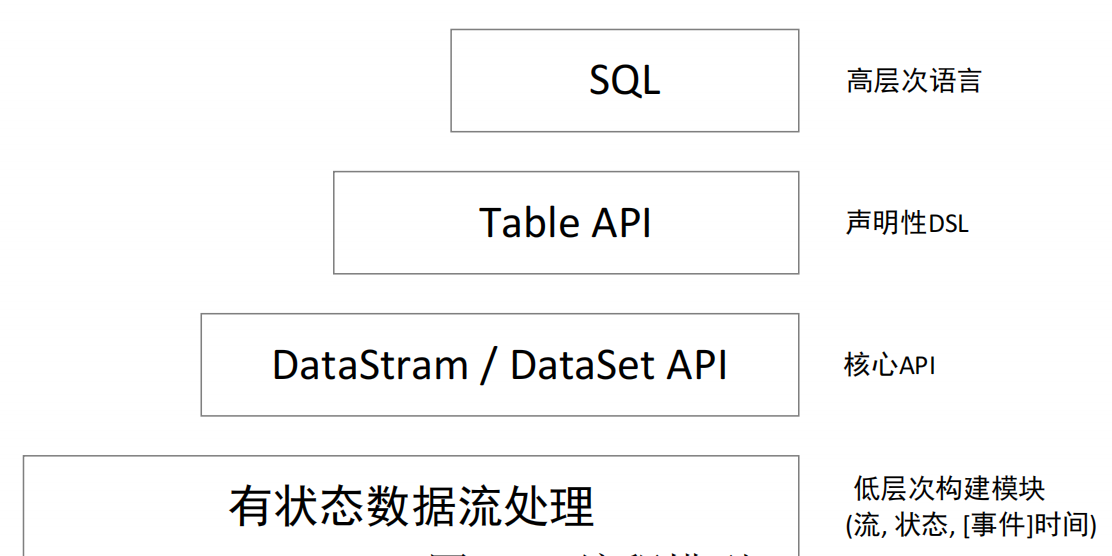Click "API" in the 核心API label
This screenshot has height=556, width=1112.
[x=917, y=366]
